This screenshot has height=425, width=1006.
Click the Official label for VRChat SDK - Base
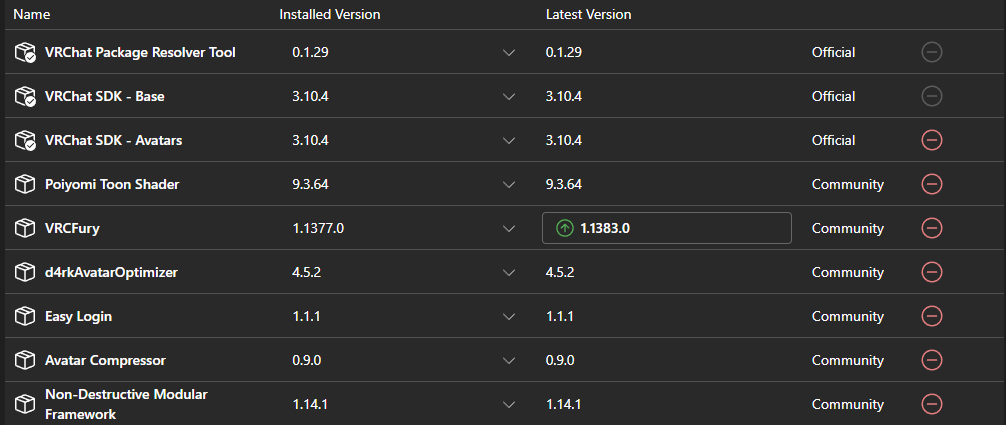point(833,96)
